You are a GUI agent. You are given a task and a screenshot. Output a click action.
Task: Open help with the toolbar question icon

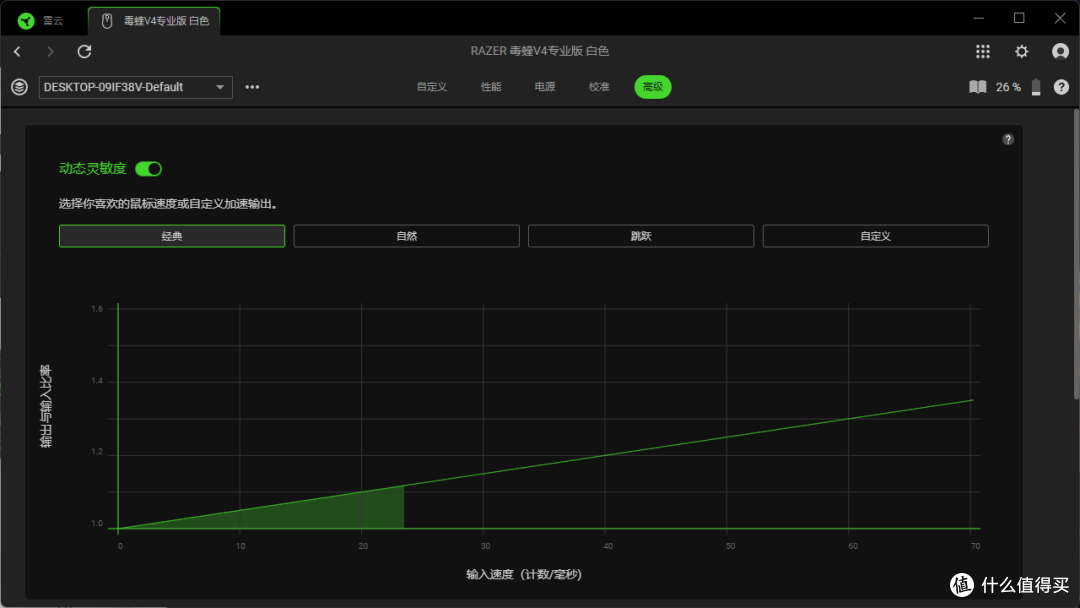(1061, 87)
